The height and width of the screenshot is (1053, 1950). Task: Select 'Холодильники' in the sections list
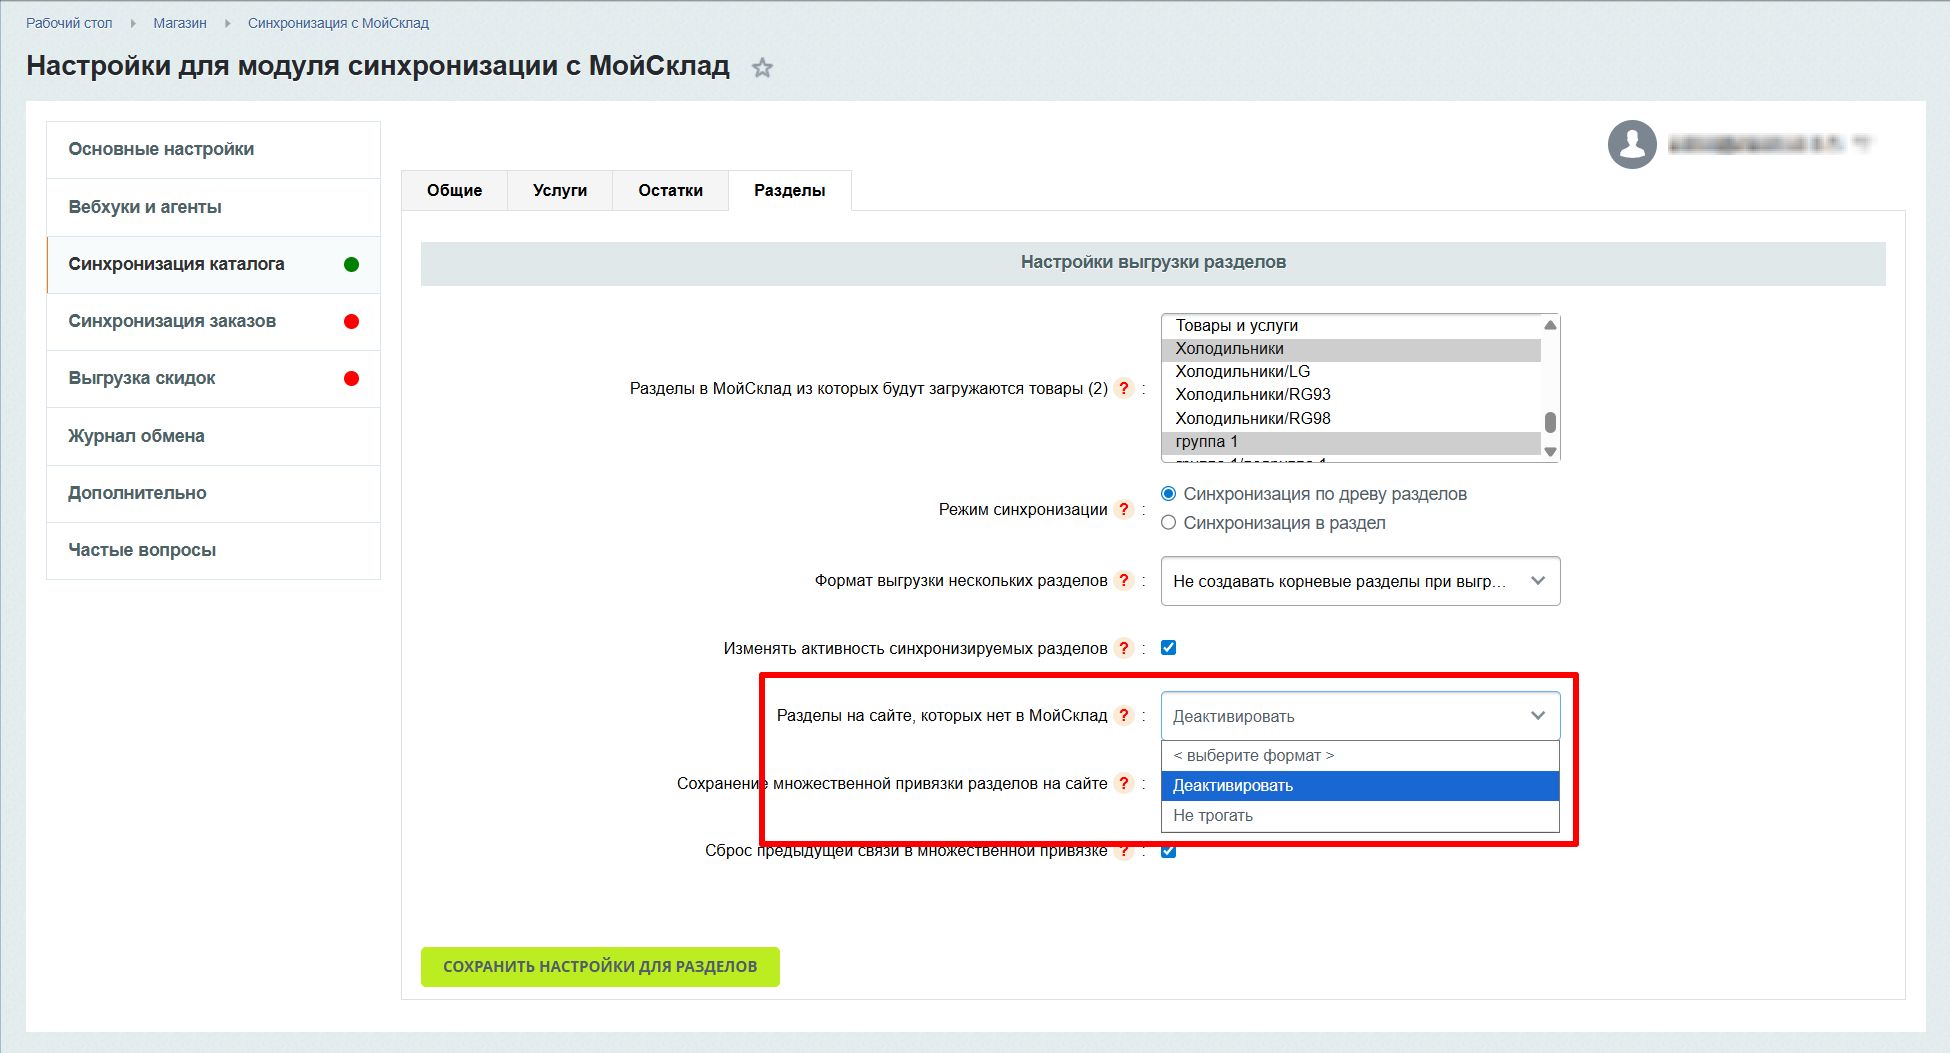(1351, 349)
